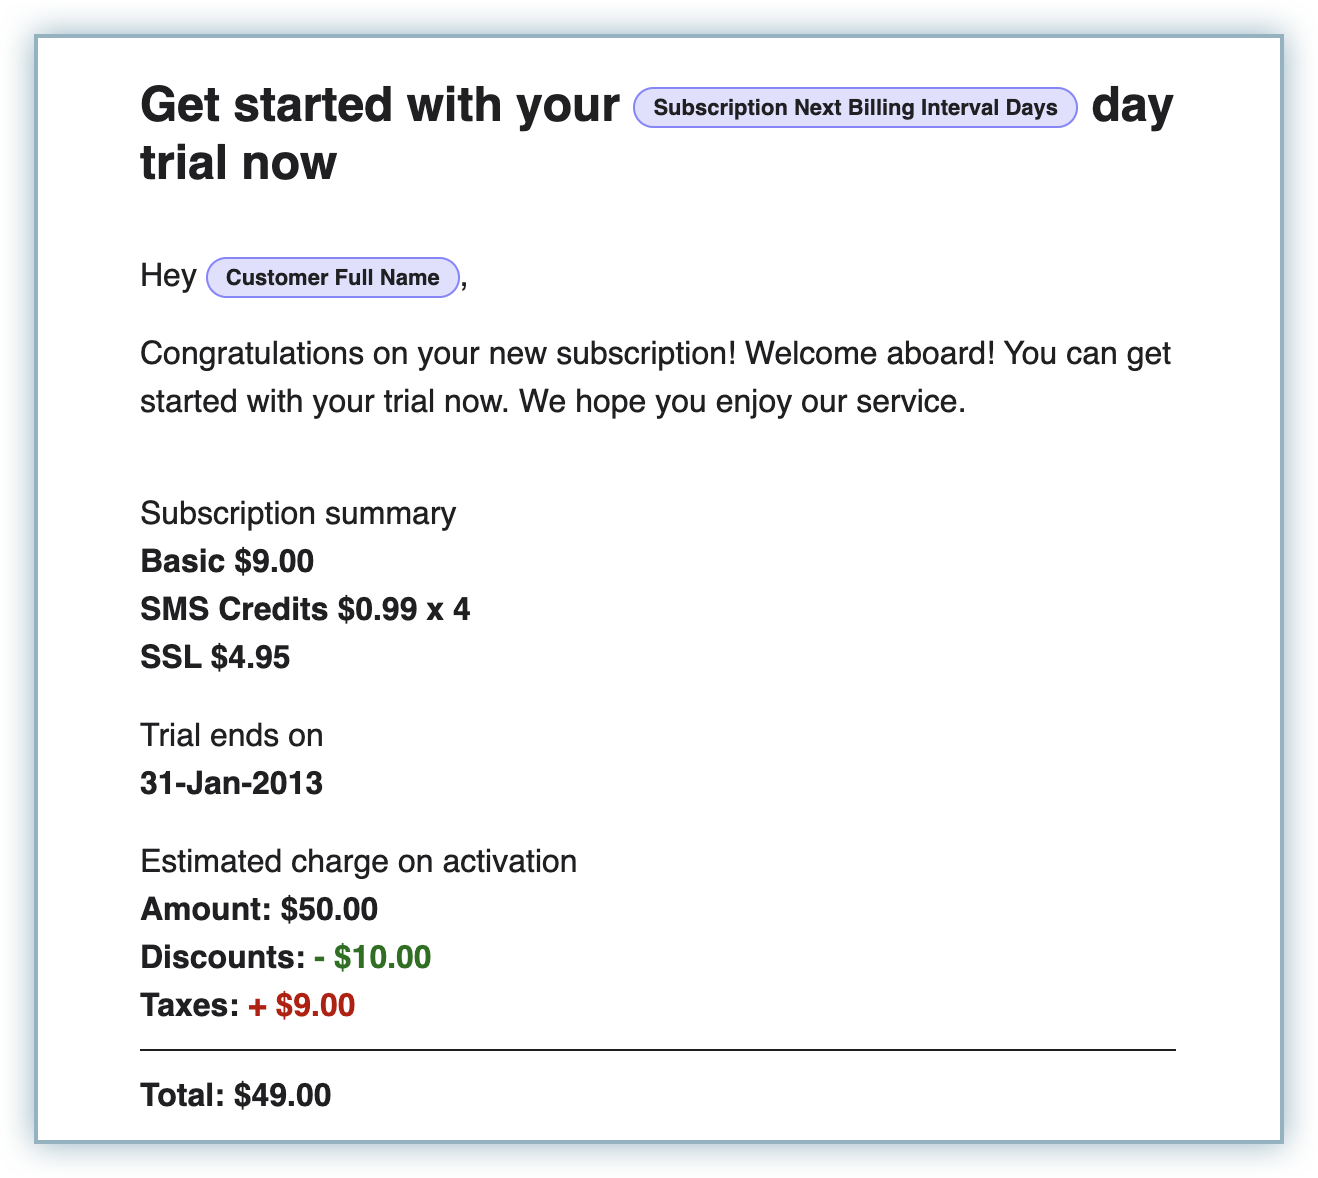Click the "Hey" greeting text
This screenshot has width=1318, height=1178.
(168, 276)
